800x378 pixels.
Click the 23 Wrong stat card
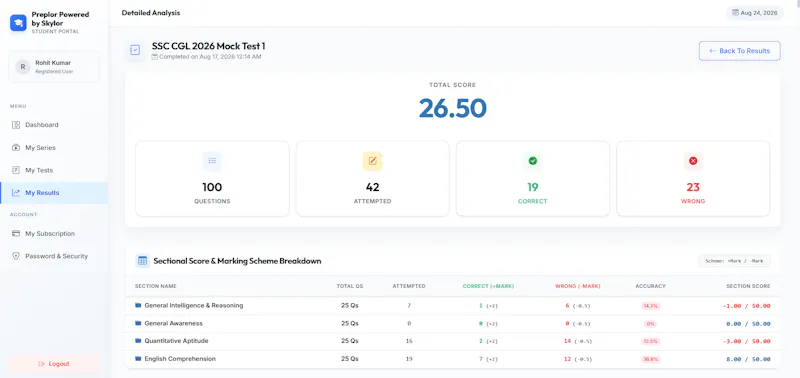click(x=693, y=179)
